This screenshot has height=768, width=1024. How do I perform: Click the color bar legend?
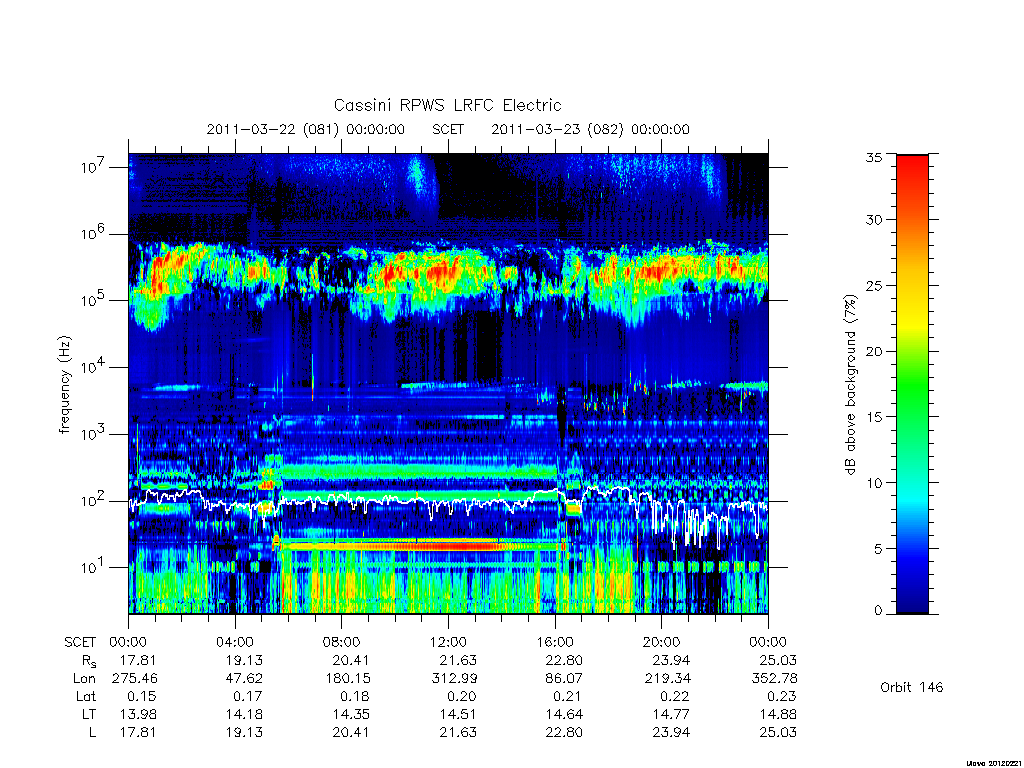912,384
